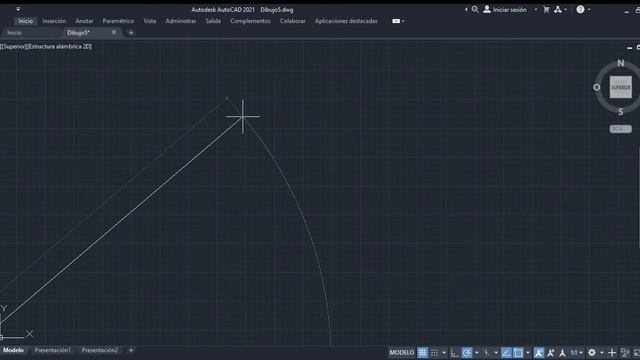Screen dimensions: 640x360
Task: Add a new layout with plus button
Action: click(131, 350)
